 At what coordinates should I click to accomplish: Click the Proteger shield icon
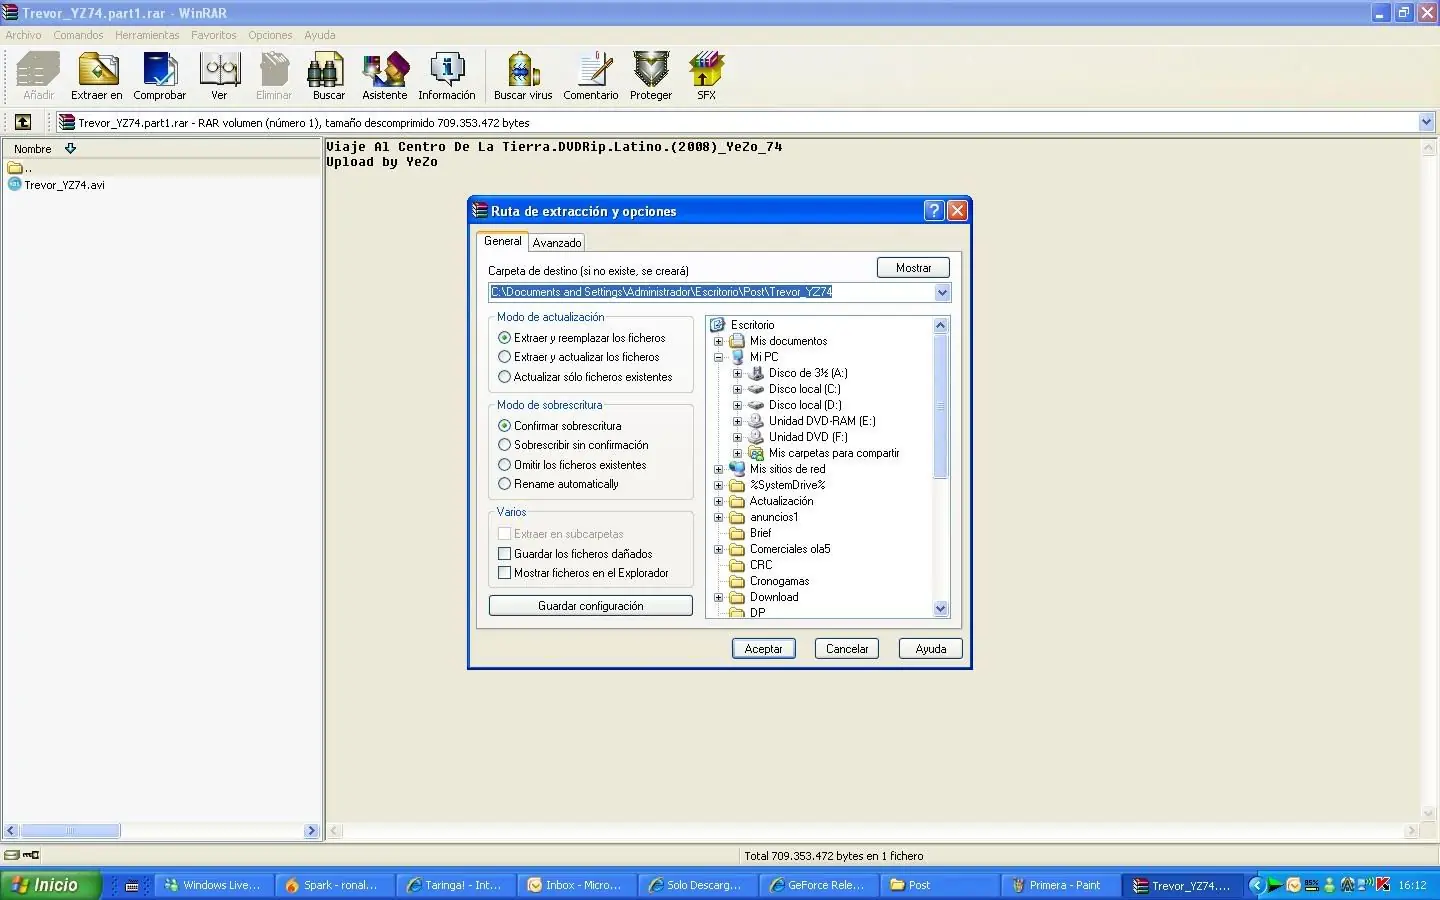click(651, 76)
